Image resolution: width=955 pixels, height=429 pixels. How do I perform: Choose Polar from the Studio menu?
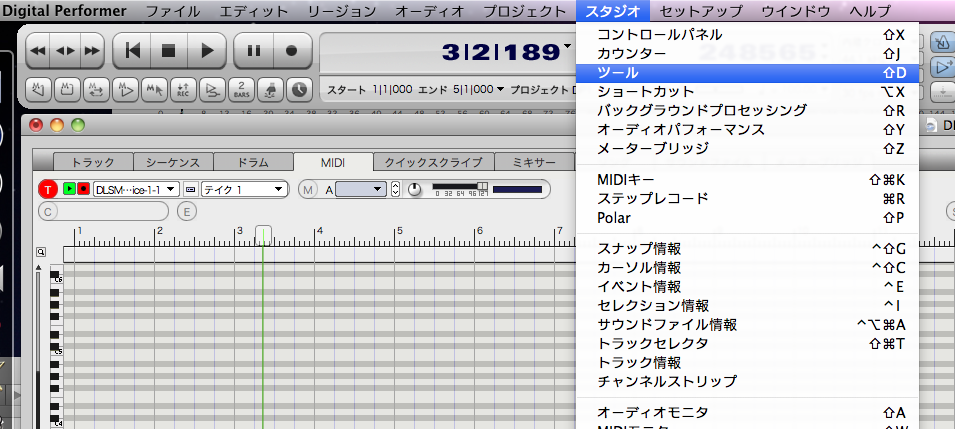pyautogui.click(x=747, y=218)
